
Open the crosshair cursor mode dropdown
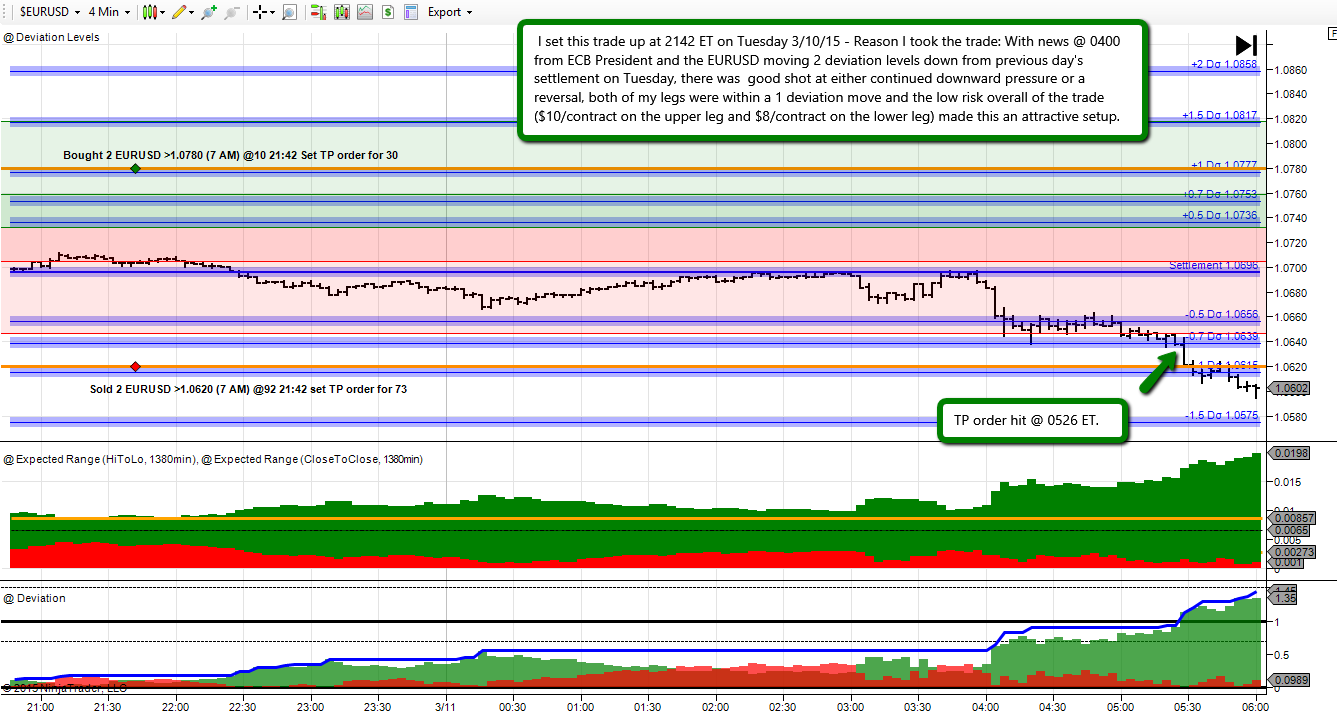[264, 12]
